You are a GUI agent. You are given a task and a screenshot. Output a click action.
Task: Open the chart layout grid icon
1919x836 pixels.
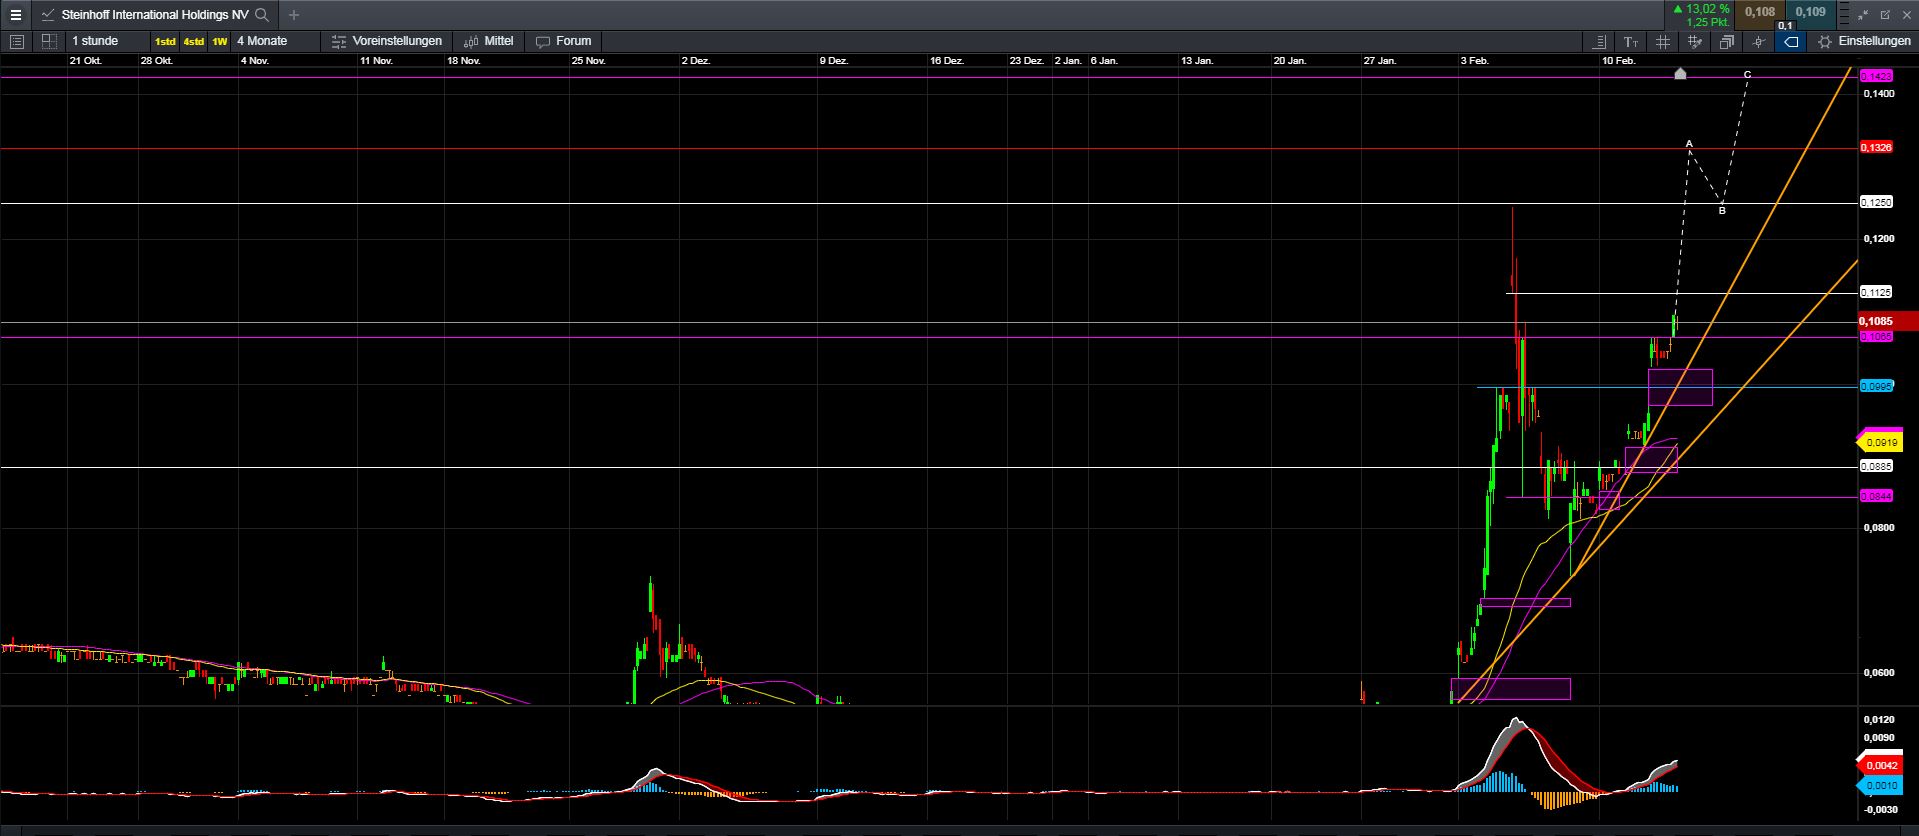49,41
